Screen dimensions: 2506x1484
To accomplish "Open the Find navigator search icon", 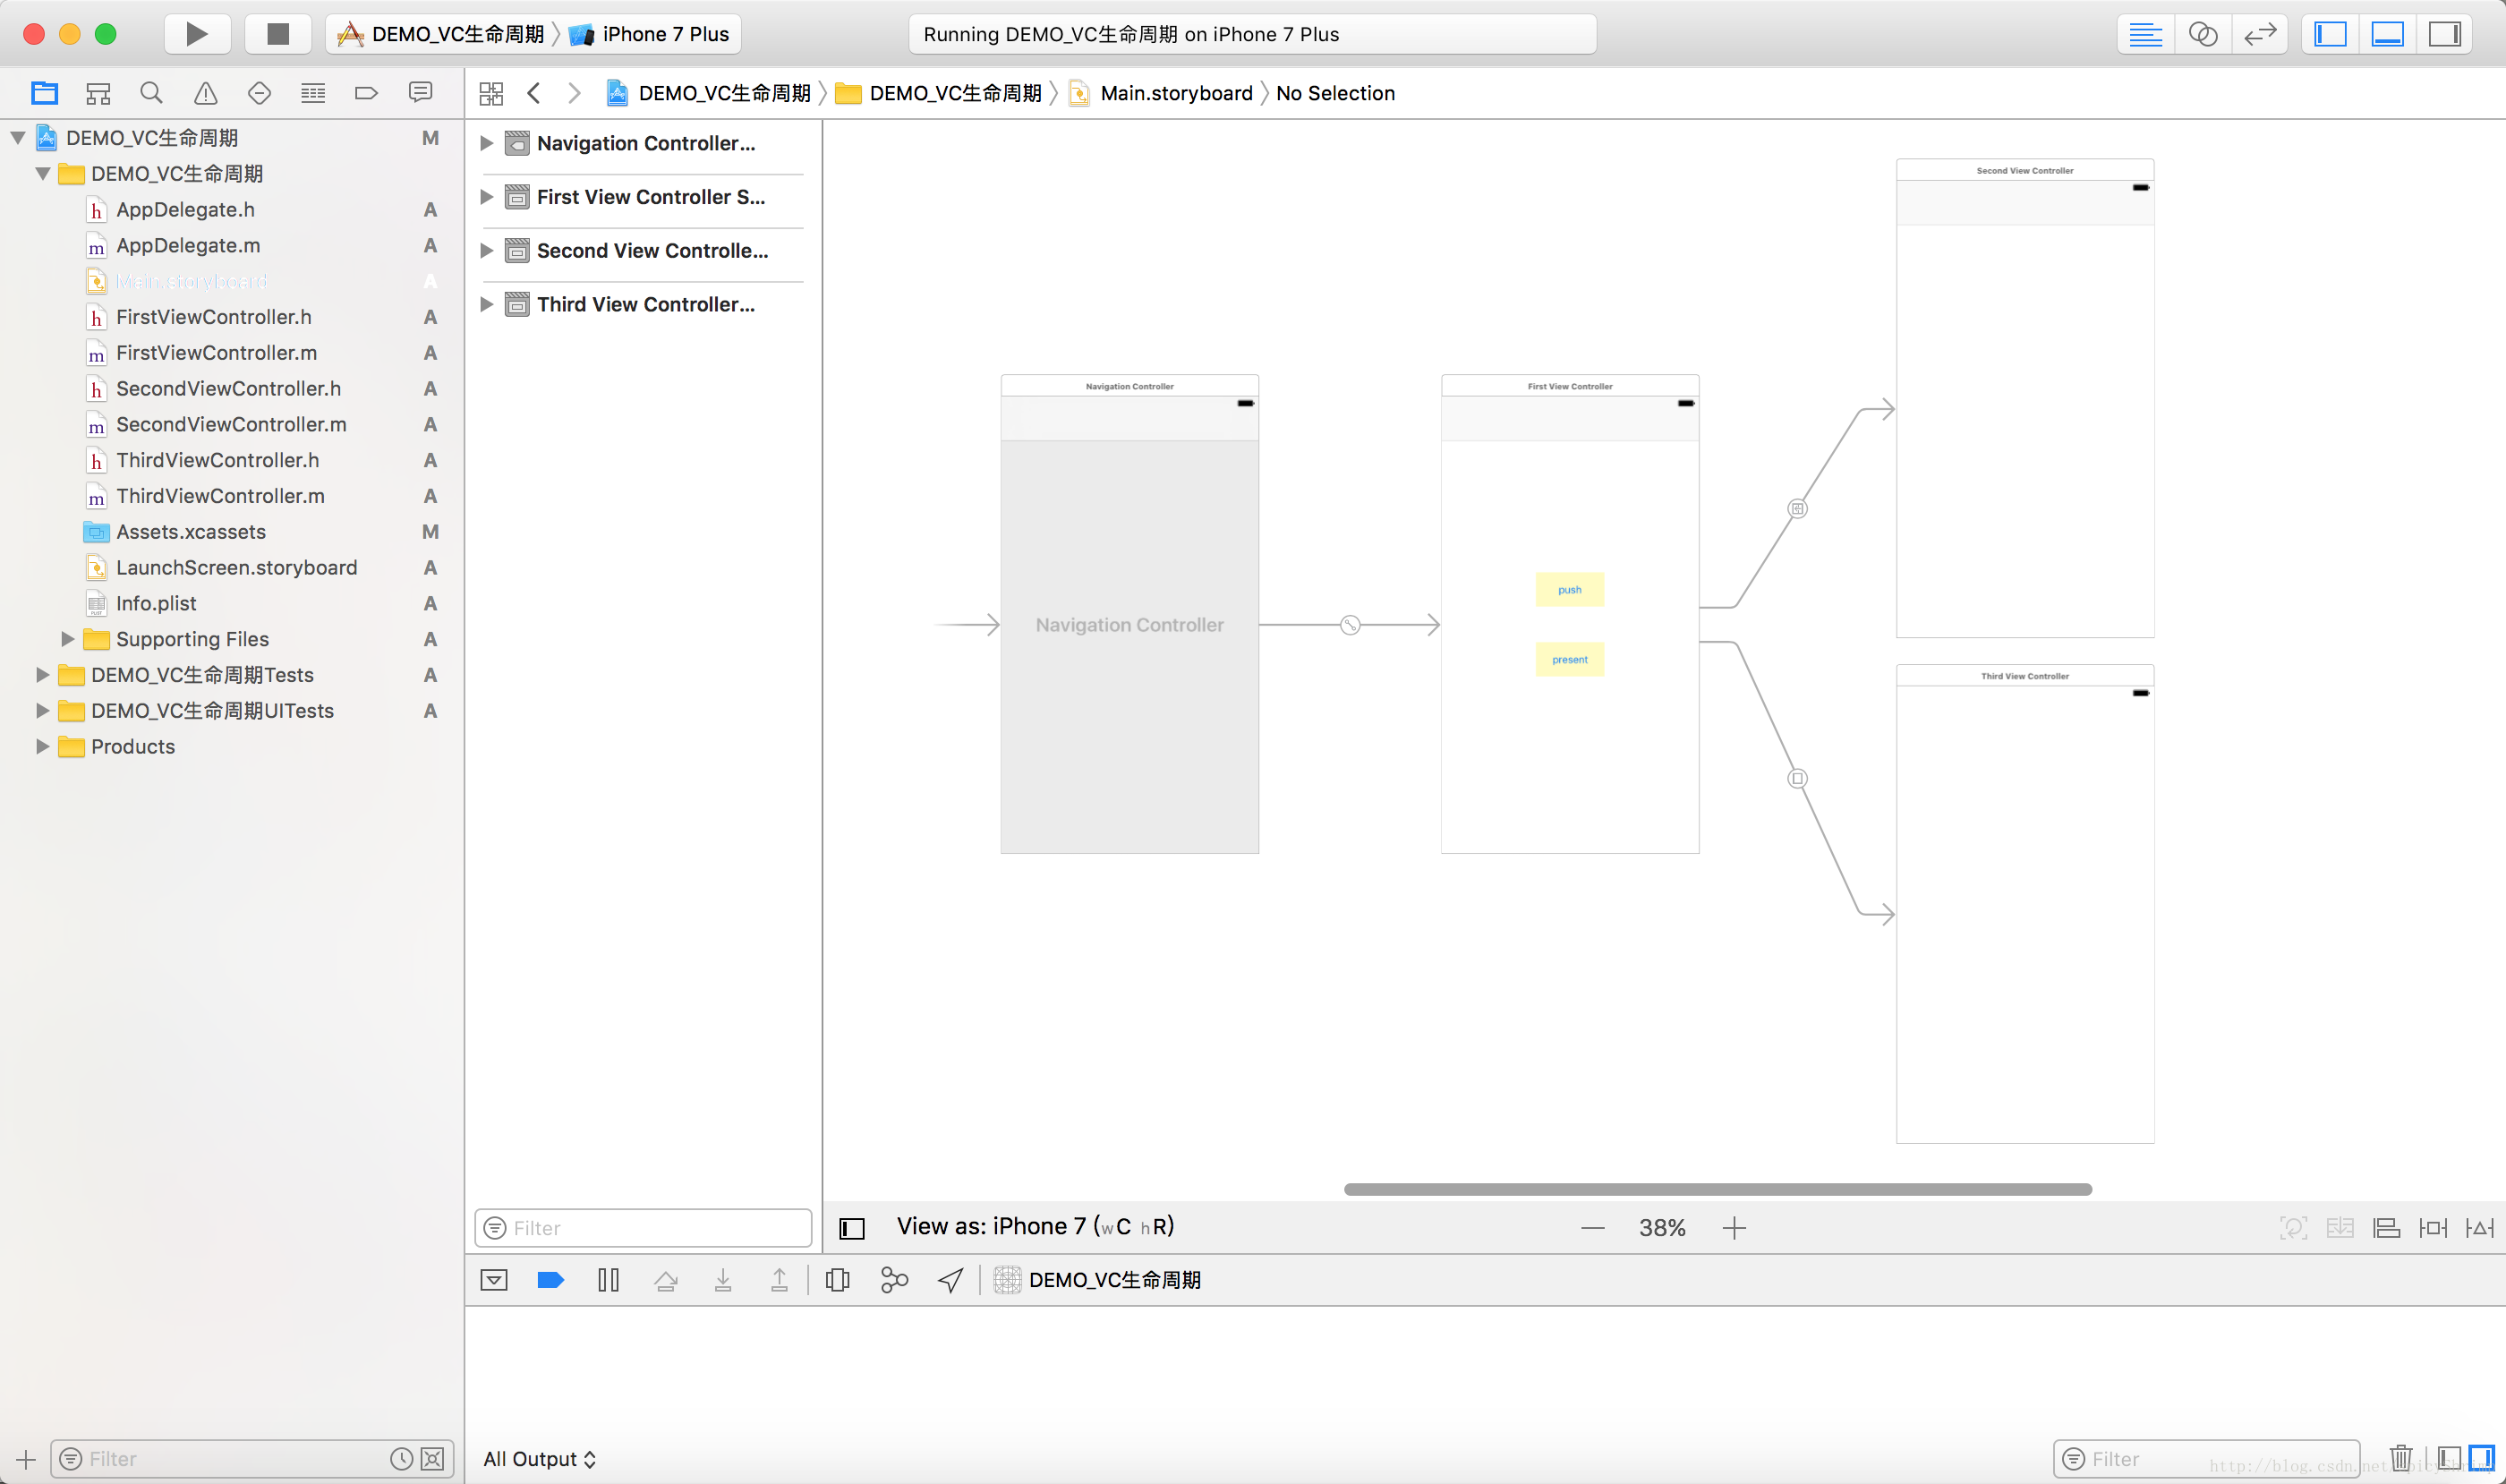I will coord(151,93).
